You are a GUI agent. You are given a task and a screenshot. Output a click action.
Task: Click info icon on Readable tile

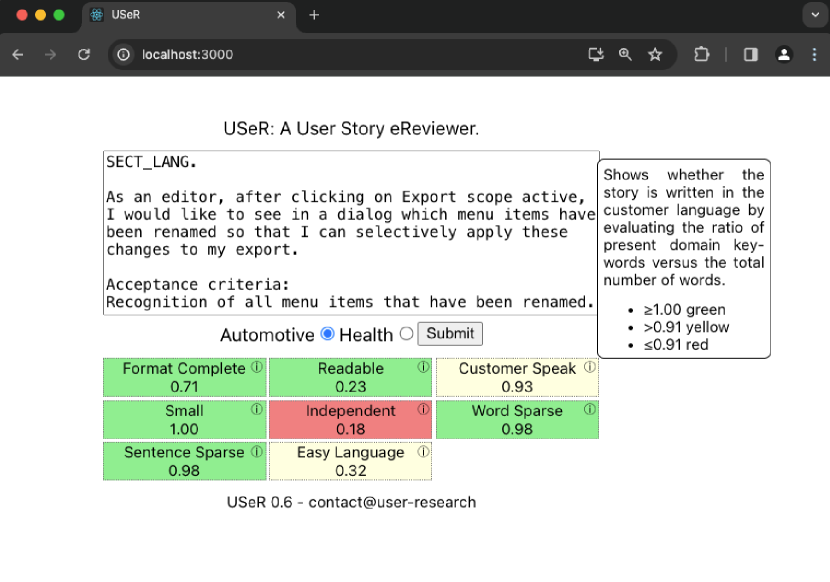coord(423,367)
